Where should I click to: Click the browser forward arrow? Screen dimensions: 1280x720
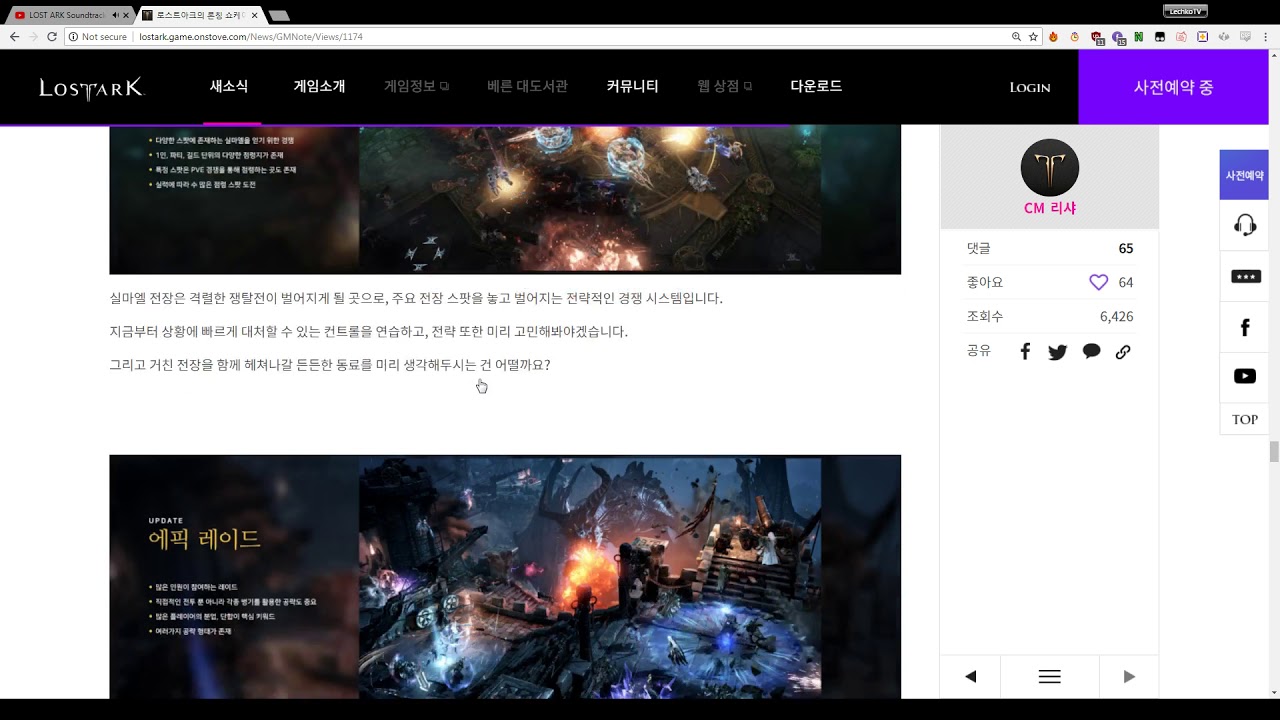point(33,36)
